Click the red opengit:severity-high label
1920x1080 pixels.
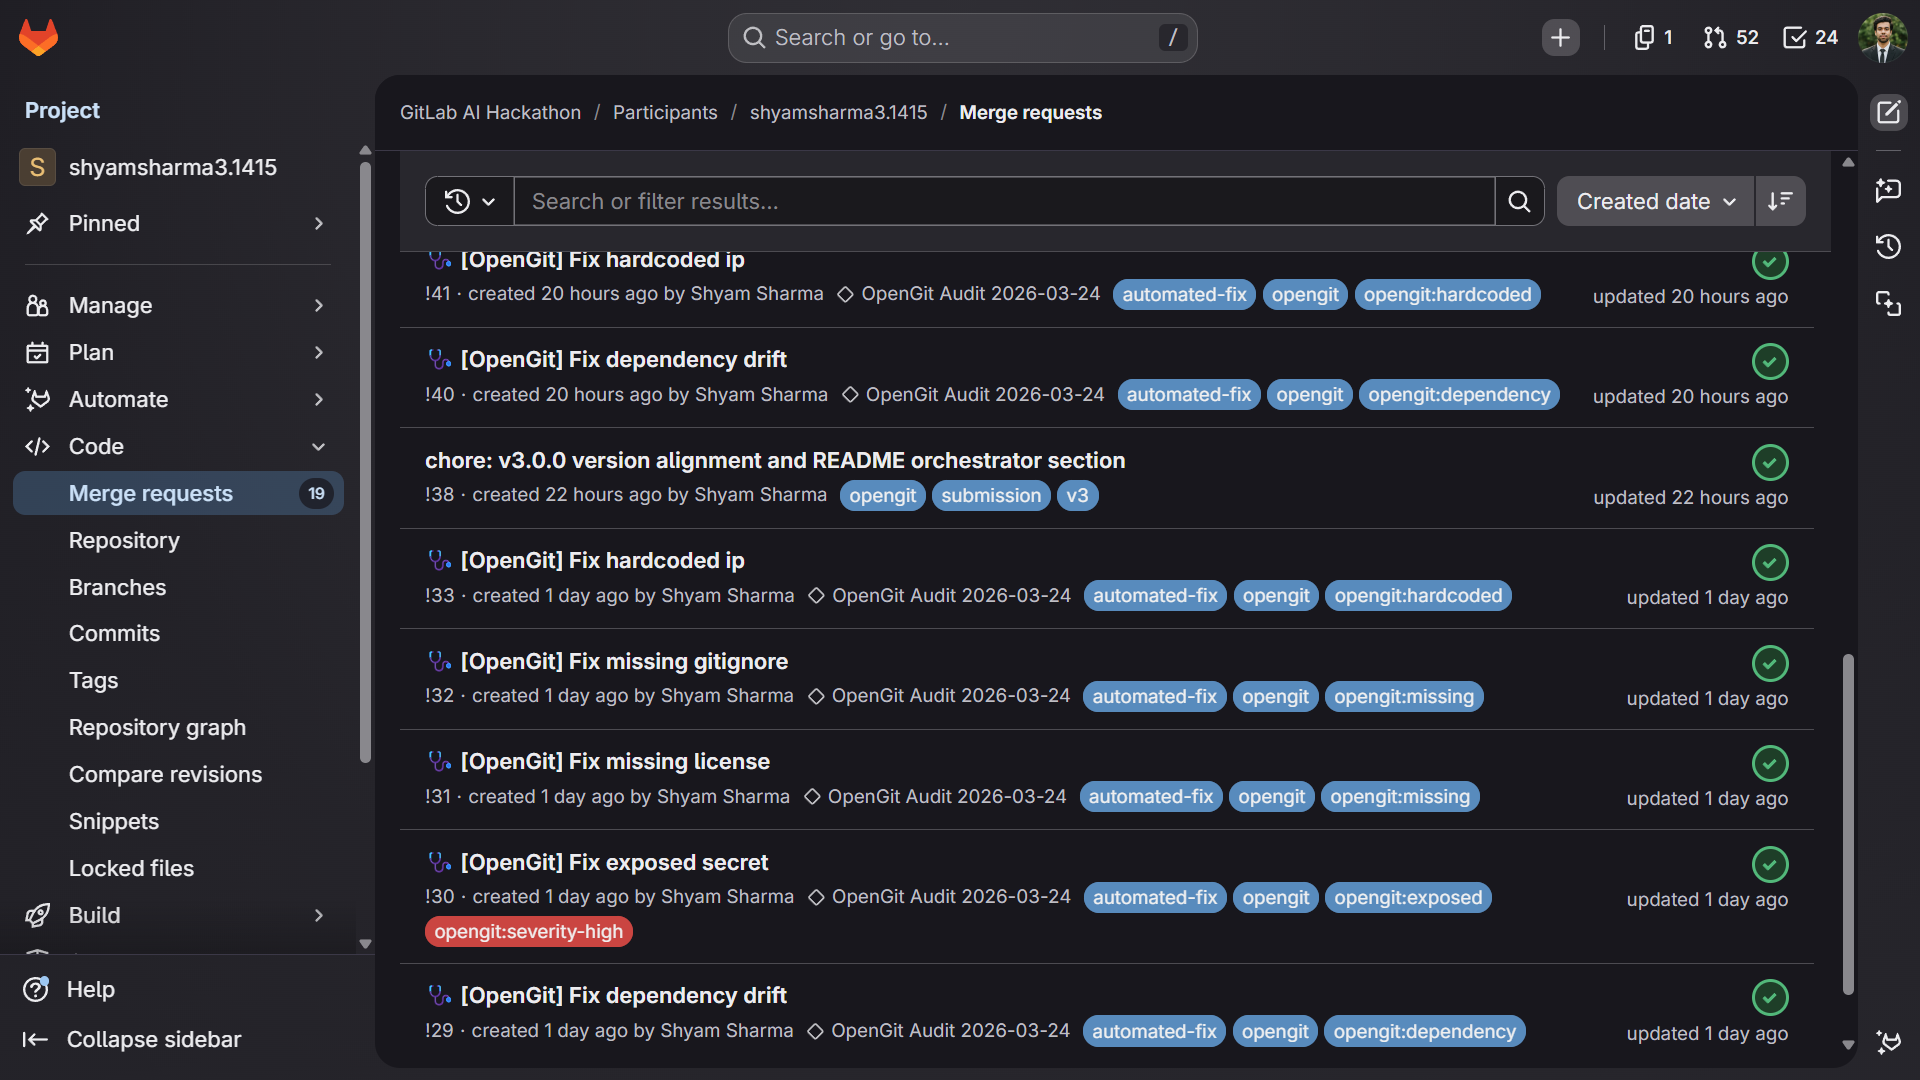click(528, 932)
